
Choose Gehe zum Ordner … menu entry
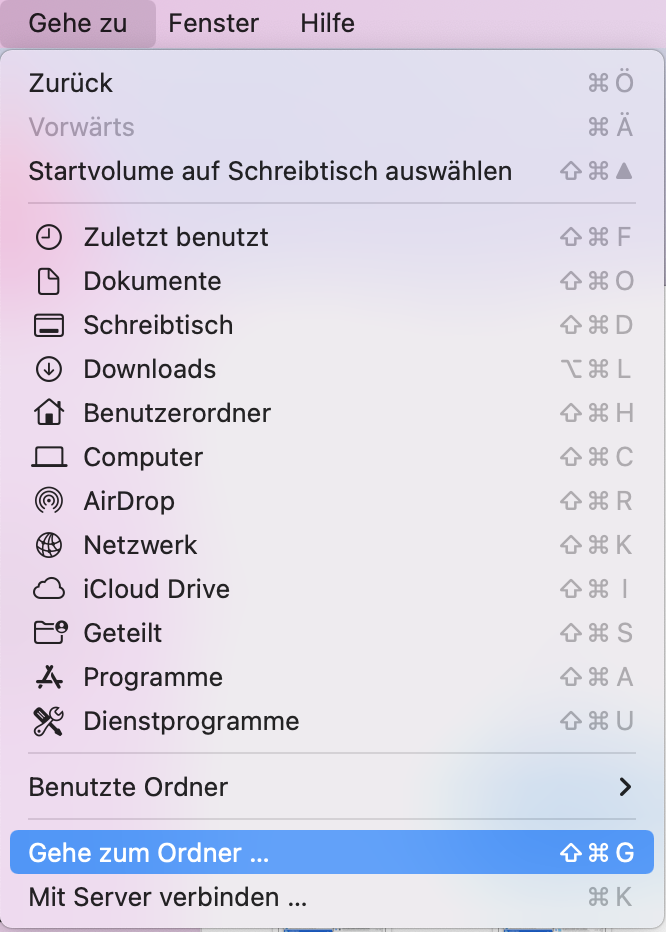click(x=149, y=853)
